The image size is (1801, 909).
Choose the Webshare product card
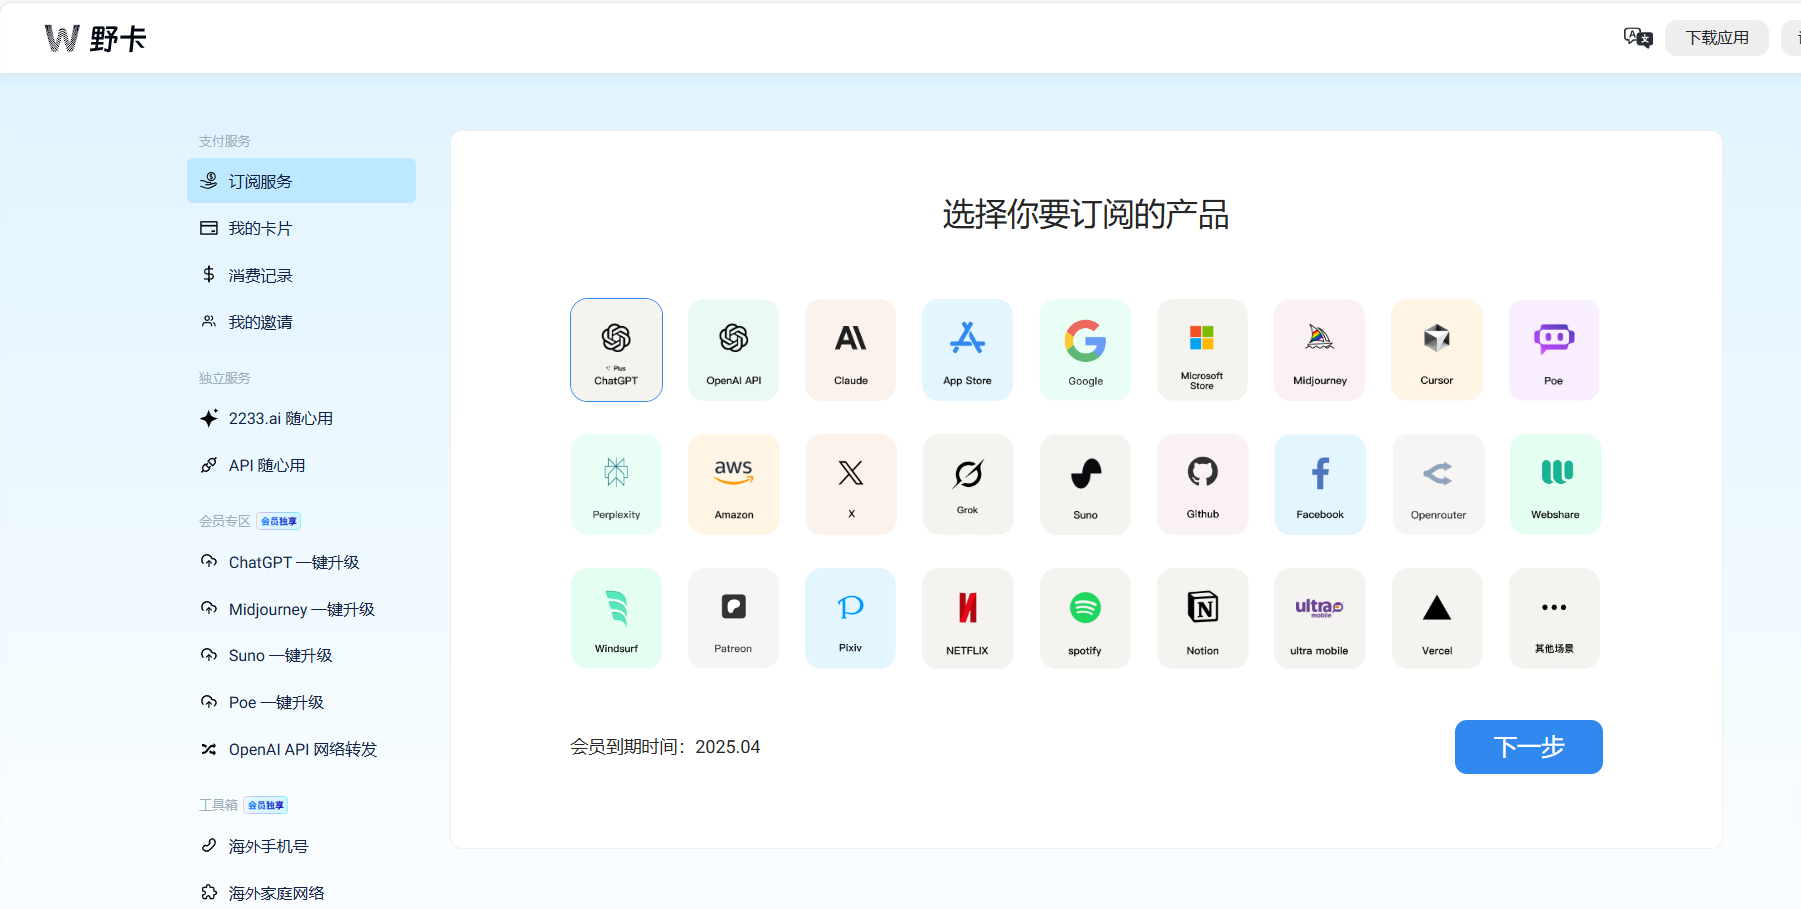tap(1555, 484)
